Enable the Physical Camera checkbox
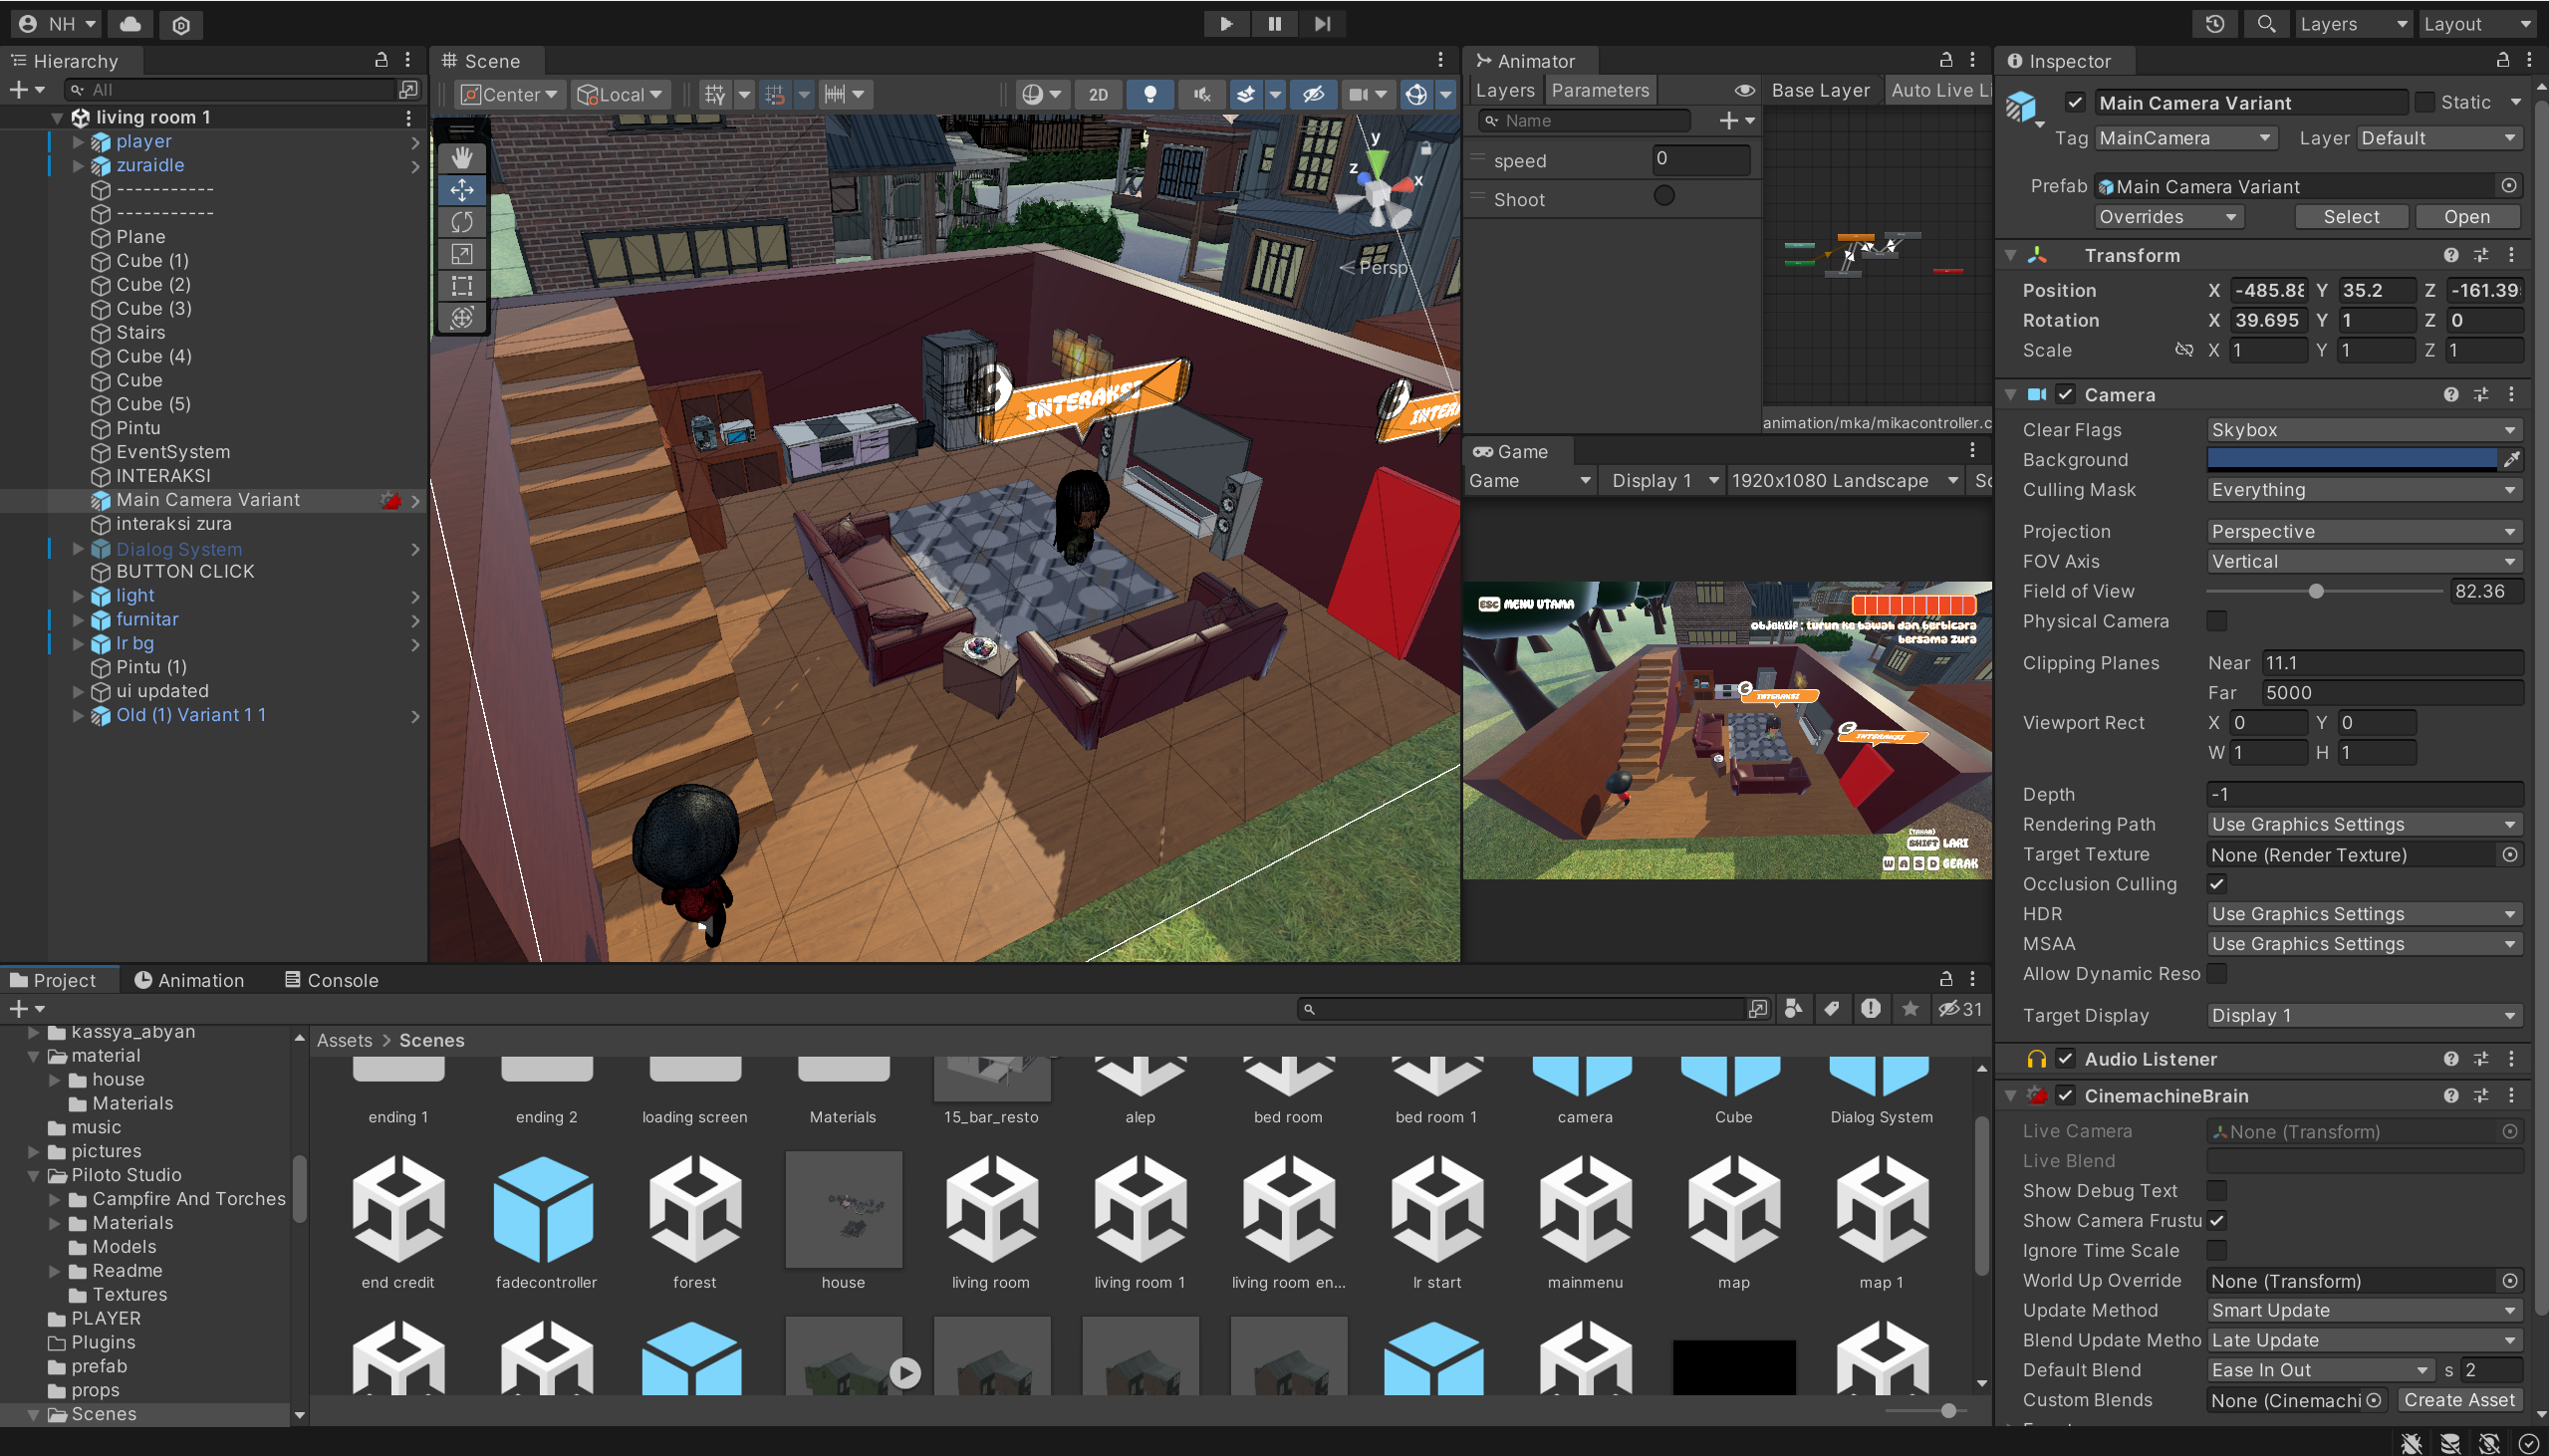 [x=2216, y=621]
